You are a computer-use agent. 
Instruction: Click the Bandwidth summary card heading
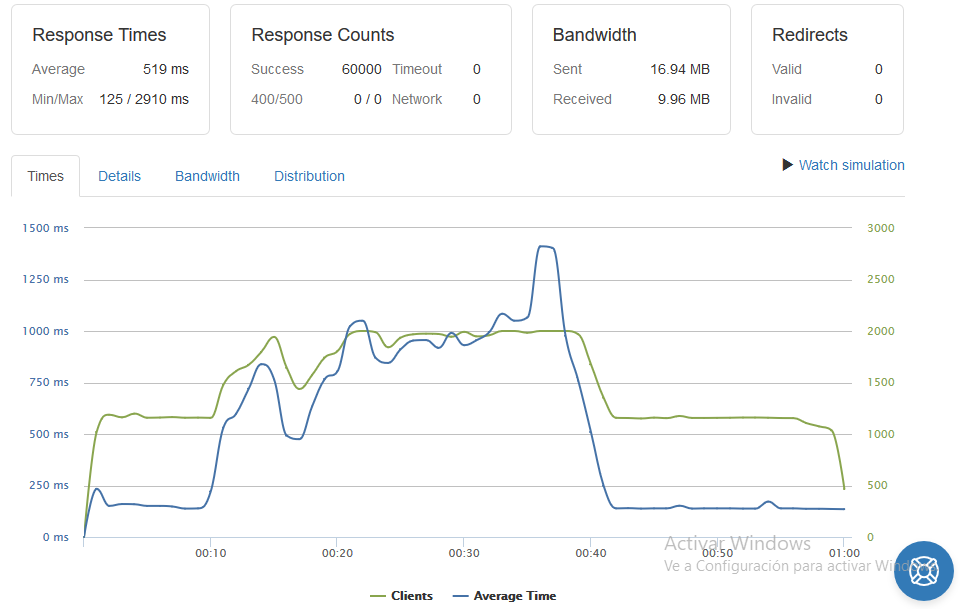594,35
